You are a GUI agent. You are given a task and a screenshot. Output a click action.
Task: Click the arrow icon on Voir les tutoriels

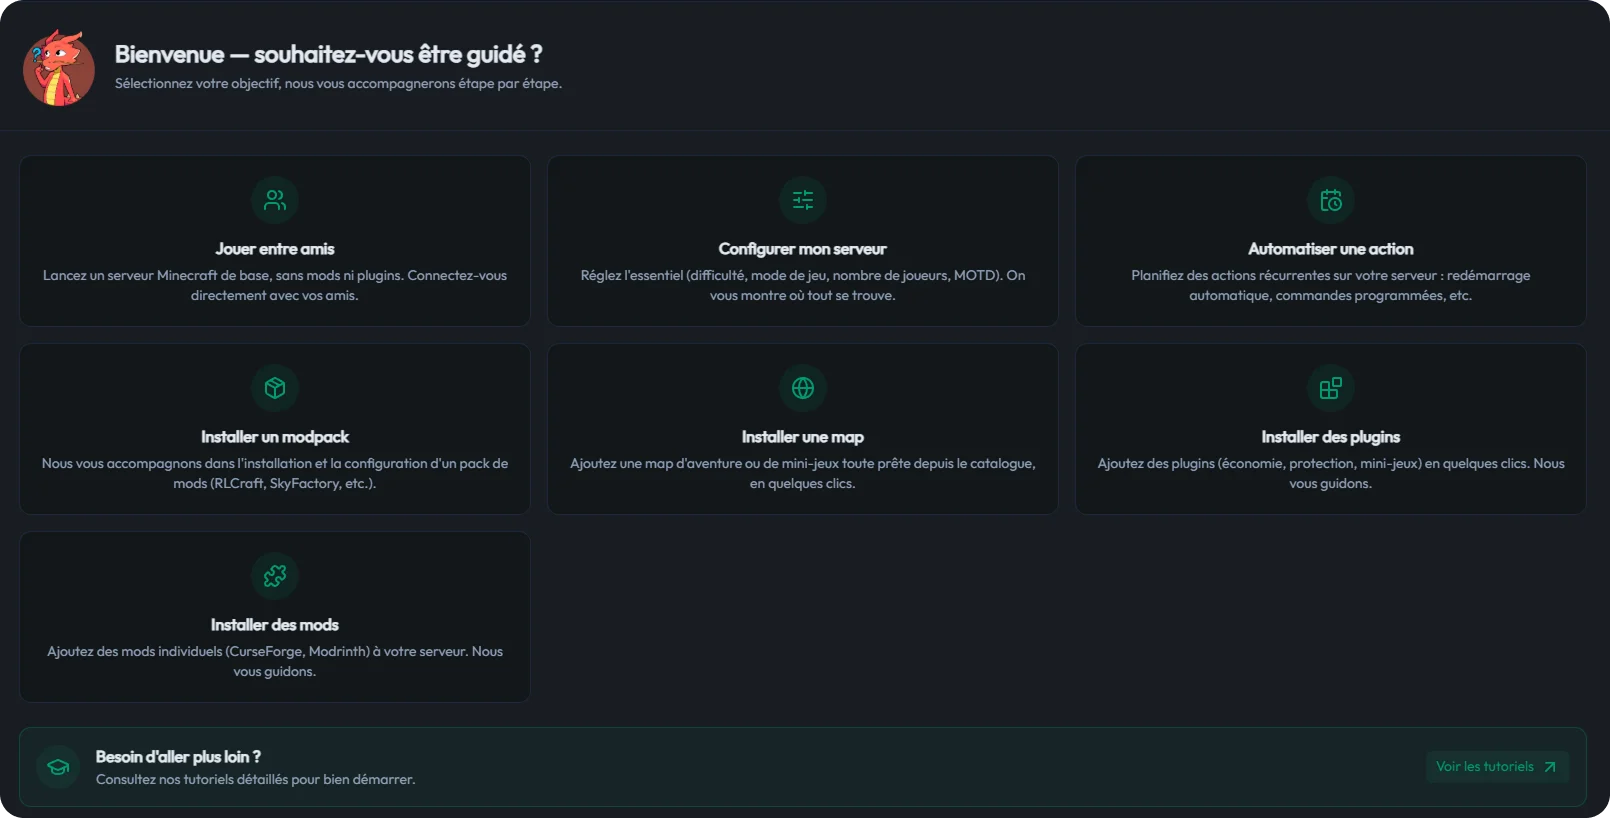(1550, 767)
